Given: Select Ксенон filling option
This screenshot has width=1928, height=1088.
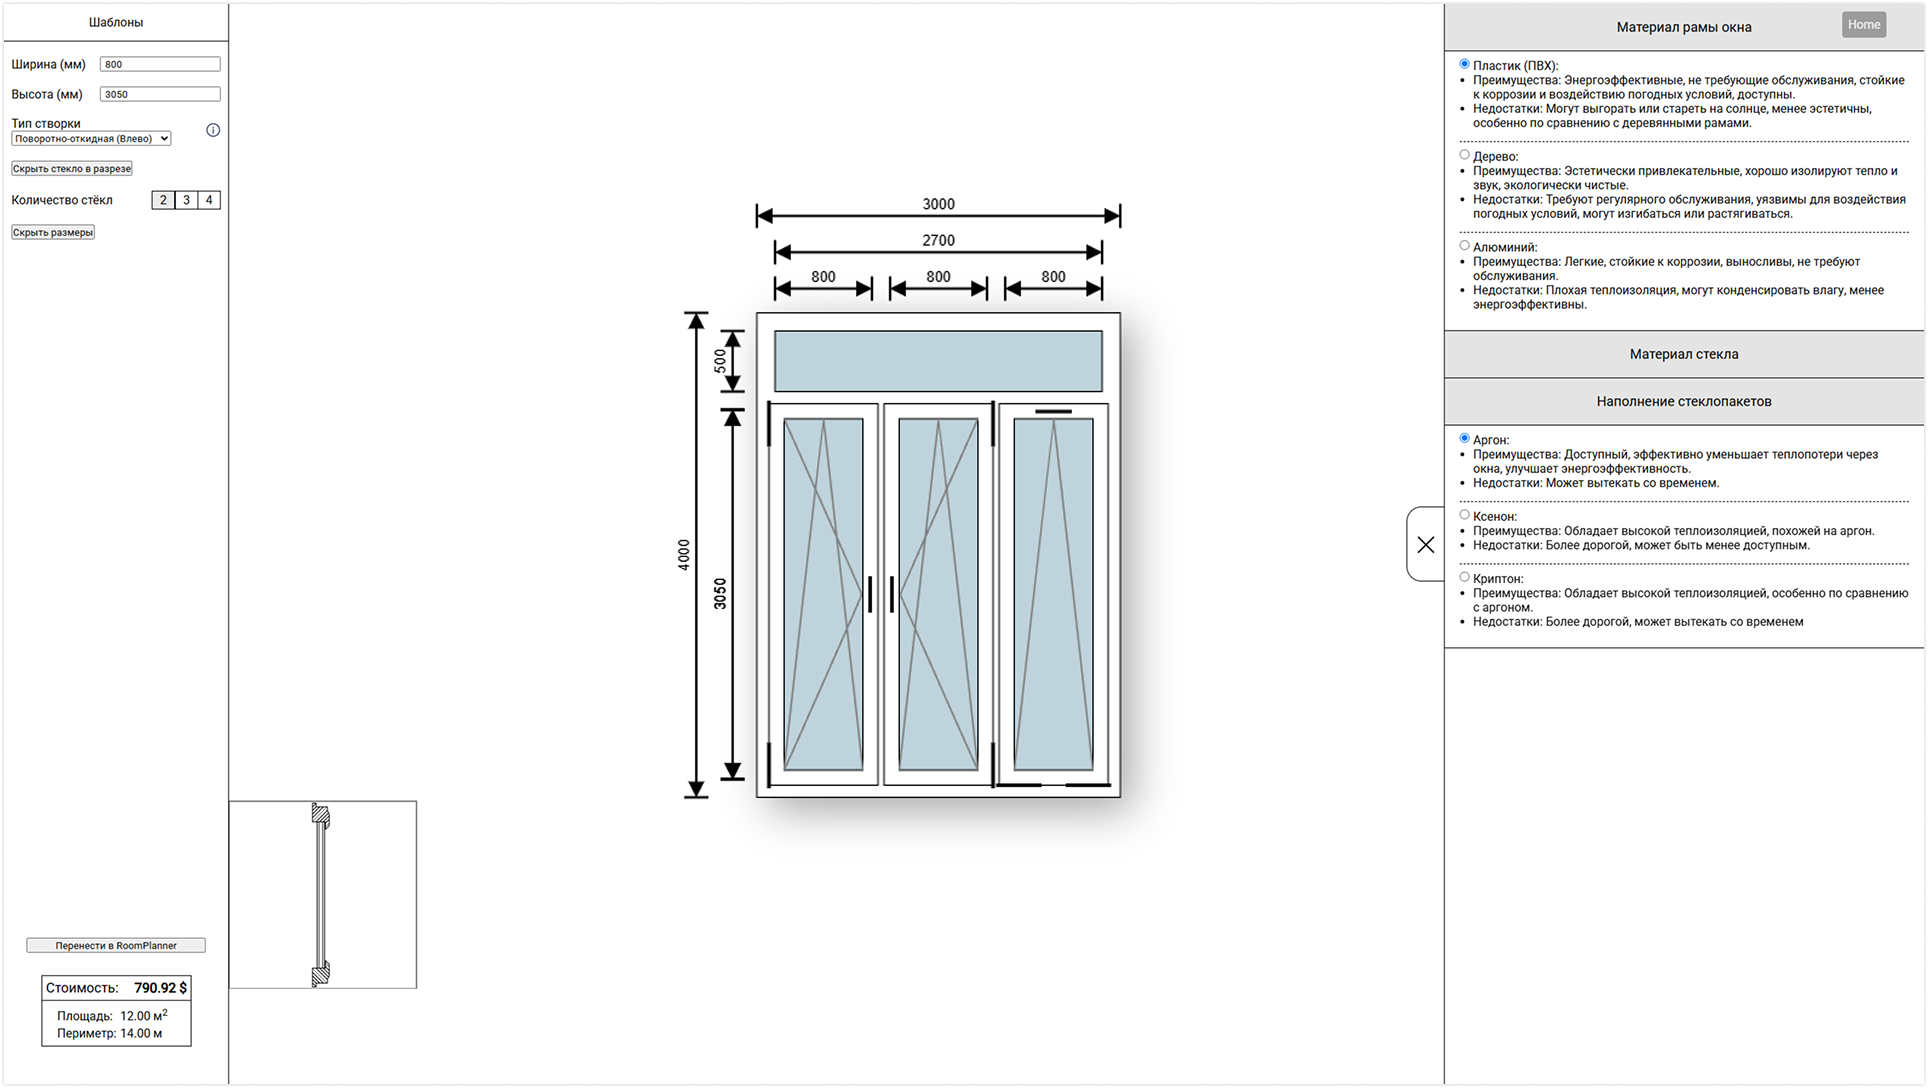Looking at the screenshot, I should click(x=1464, y=515).
